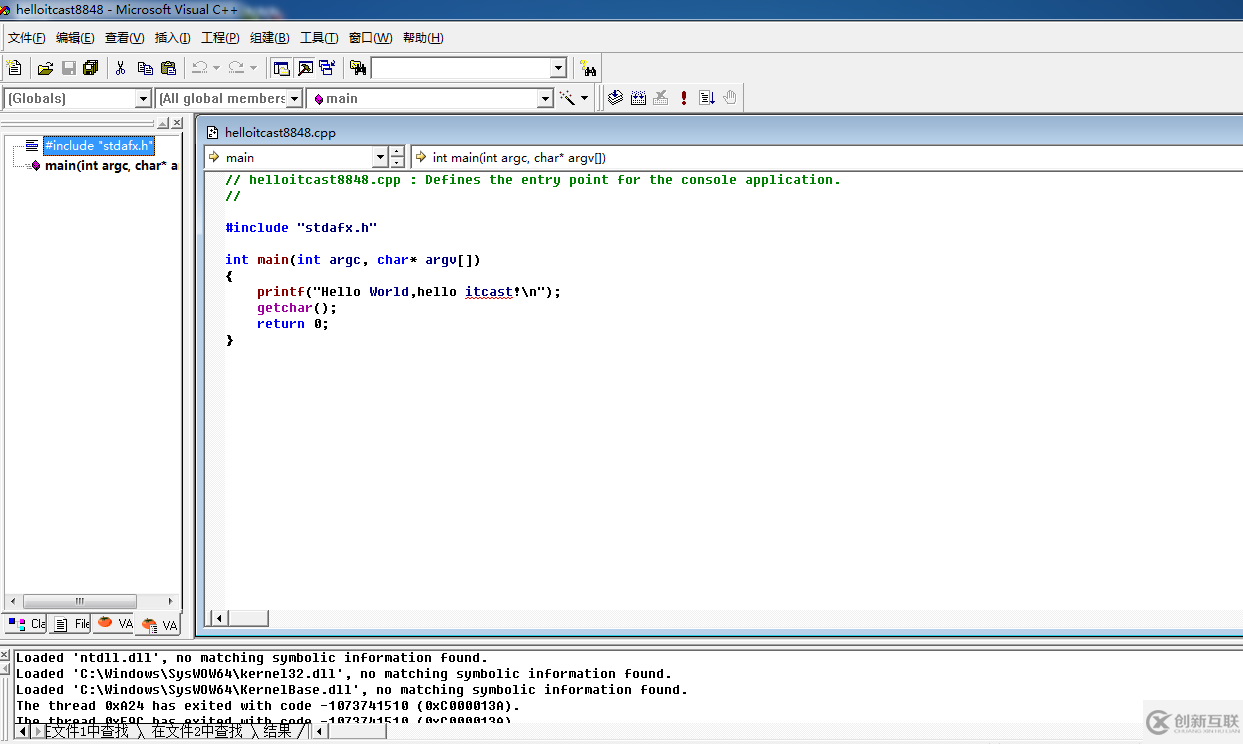
Task: Click the return 0; line in the code
Action: click(293, 324)
